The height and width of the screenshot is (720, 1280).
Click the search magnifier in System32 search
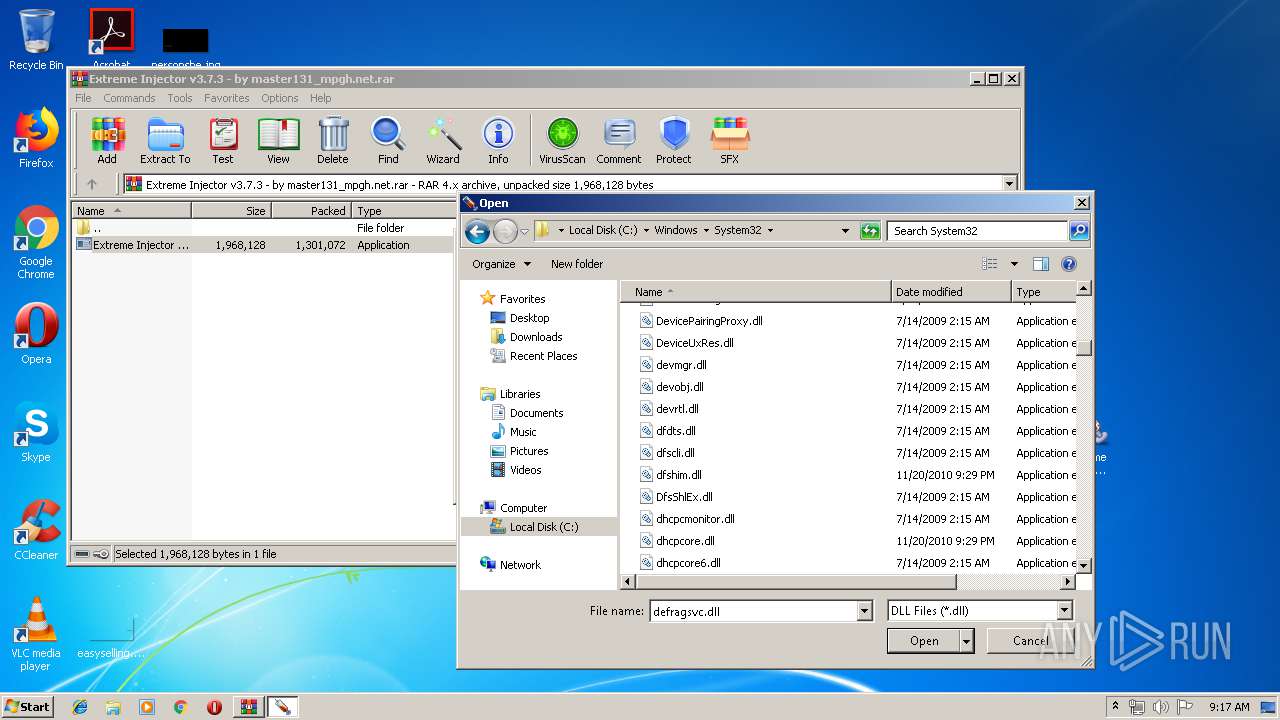pos(1079,230)
